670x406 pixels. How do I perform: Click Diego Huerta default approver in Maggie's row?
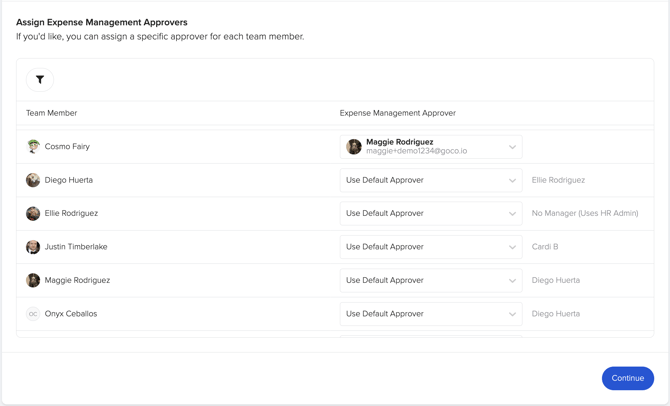click(x=555, y=280)
